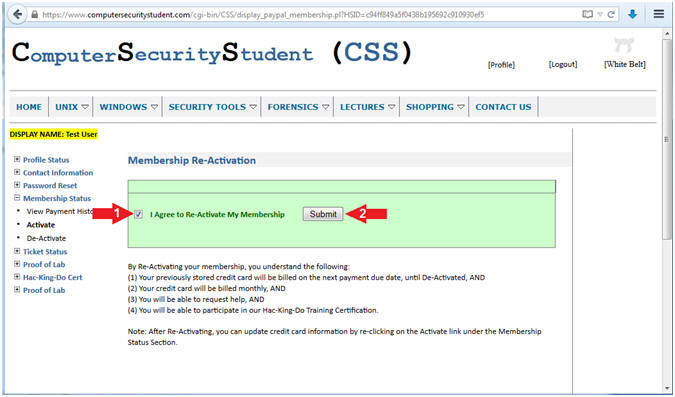Toggle I Agree to Re-Activate My Membership checkbox

coord(138,214)
